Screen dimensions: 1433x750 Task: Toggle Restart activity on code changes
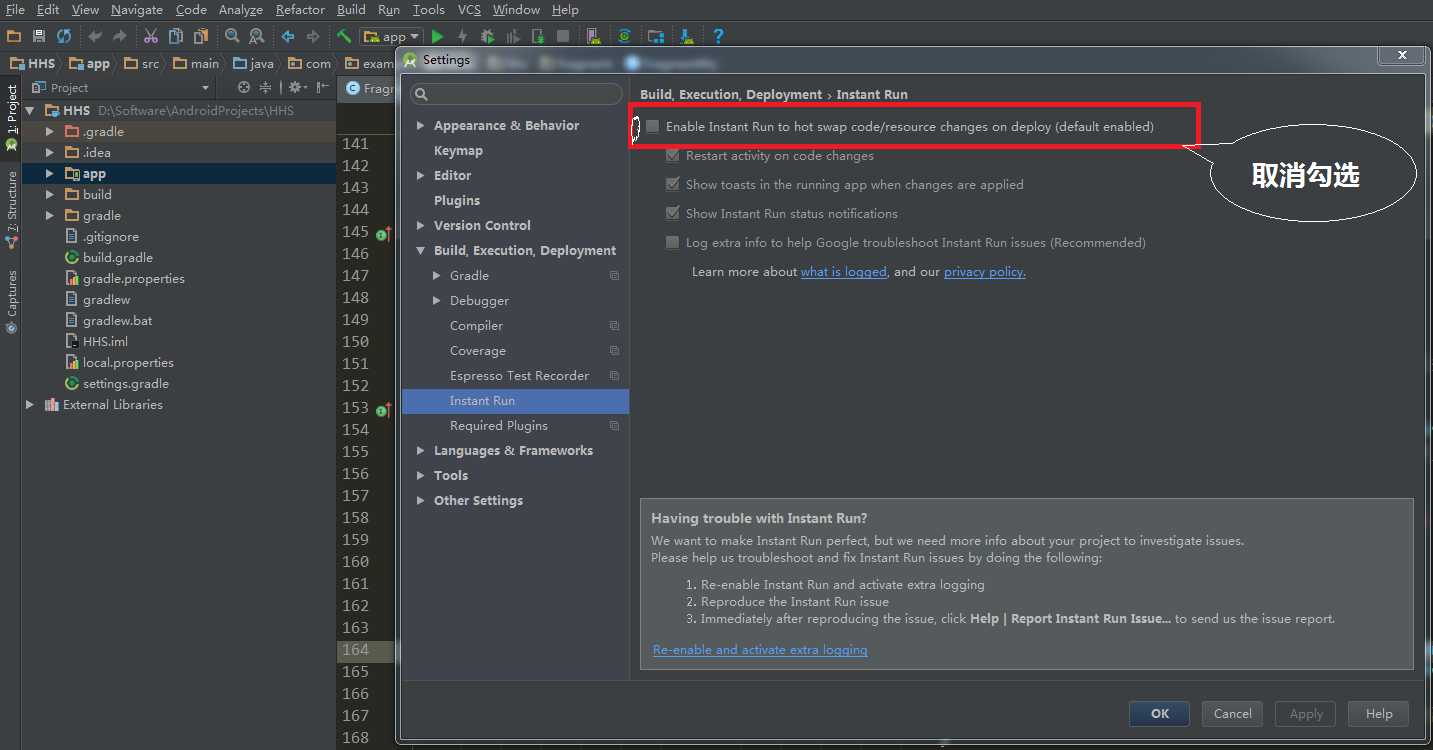(673, 156)
